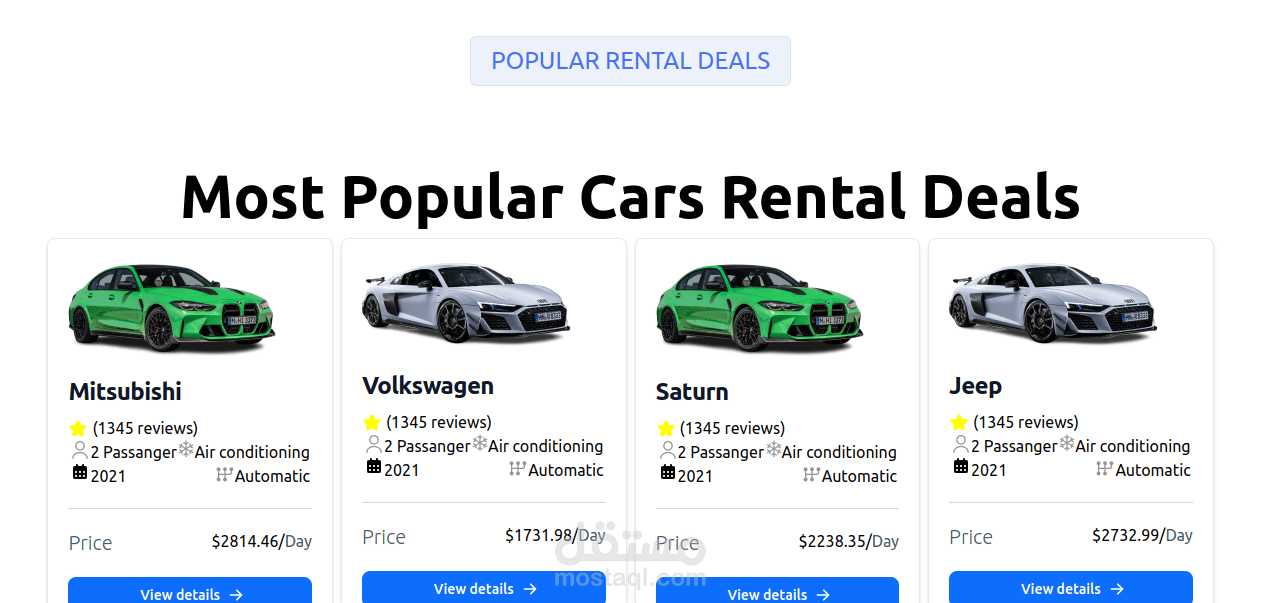The width and height of the screenshot is (1262, 603).
Task: Click the calendar icon on Jeep card
Action: point(960,467)
